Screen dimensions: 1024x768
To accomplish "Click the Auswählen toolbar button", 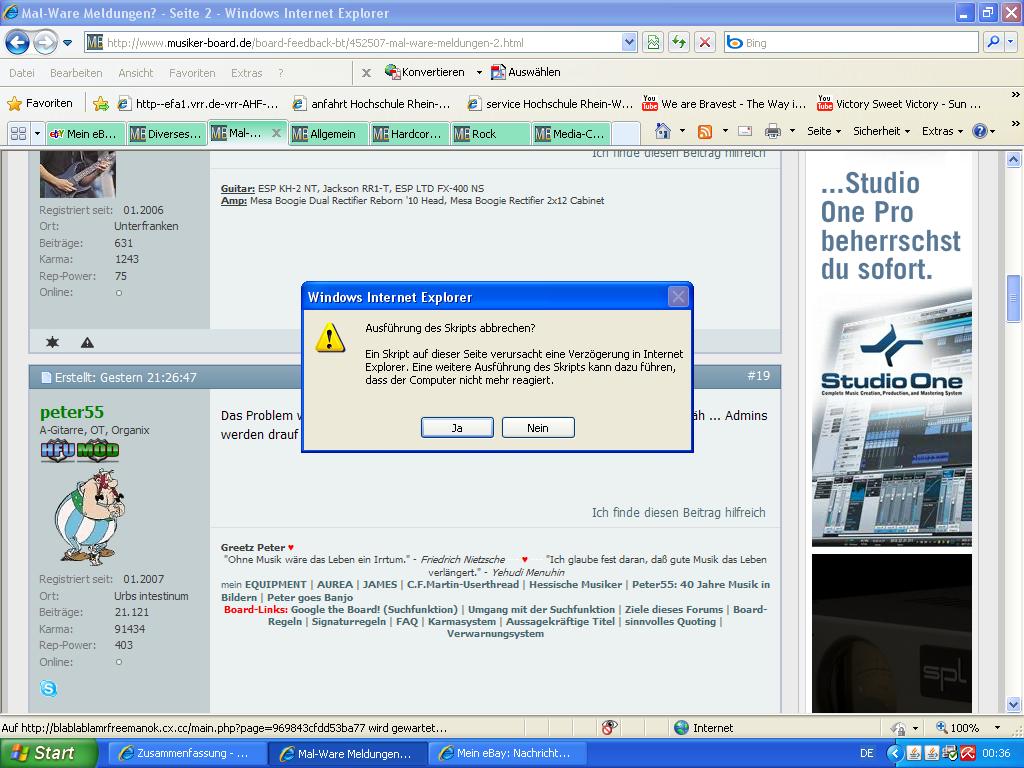I will tap(526, 72).
